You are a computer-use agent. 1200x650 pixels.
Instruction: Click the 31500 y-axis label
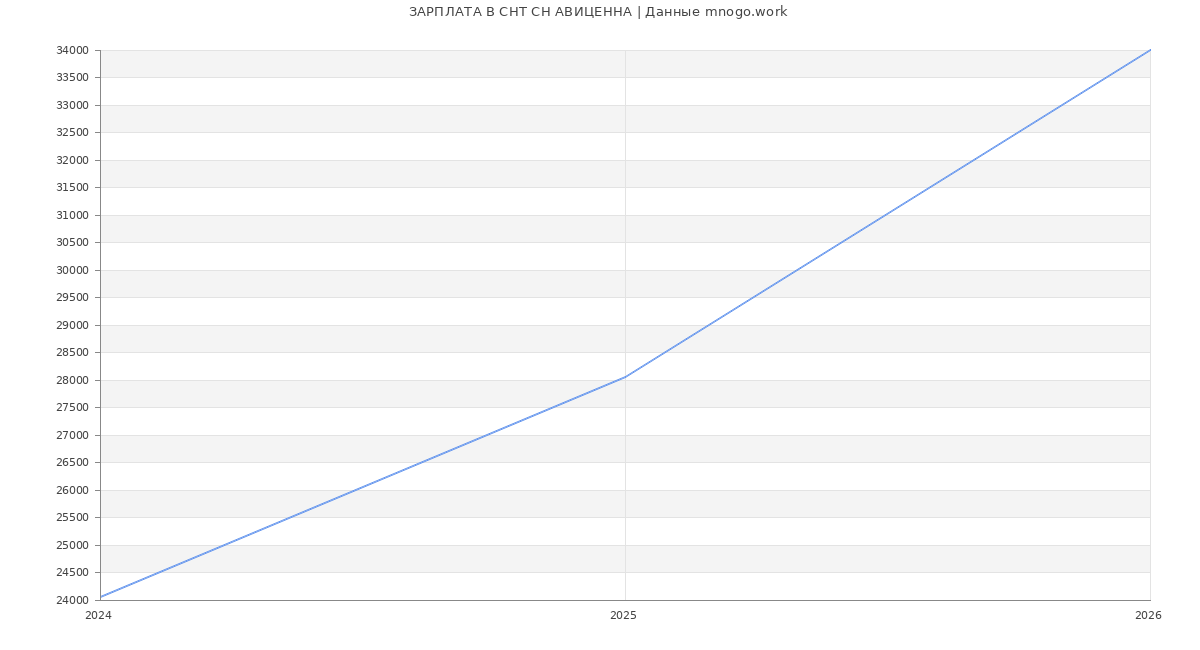pos(72,188)
